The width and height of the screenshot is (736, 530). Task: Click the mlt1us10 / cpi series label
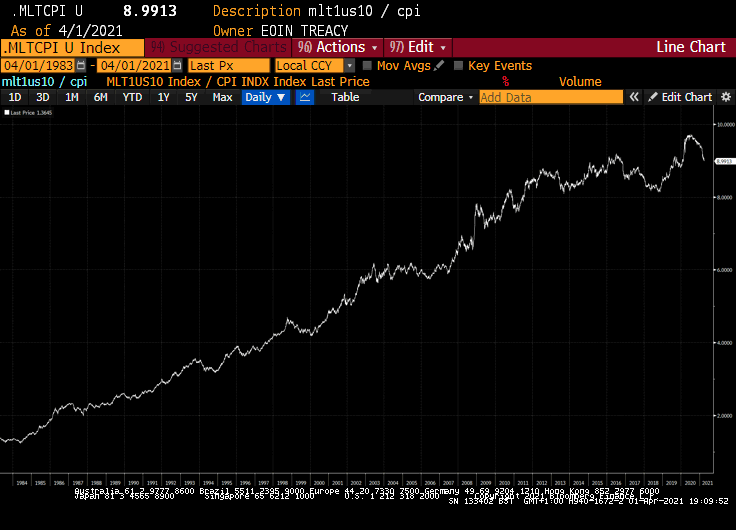coord(44,82)
